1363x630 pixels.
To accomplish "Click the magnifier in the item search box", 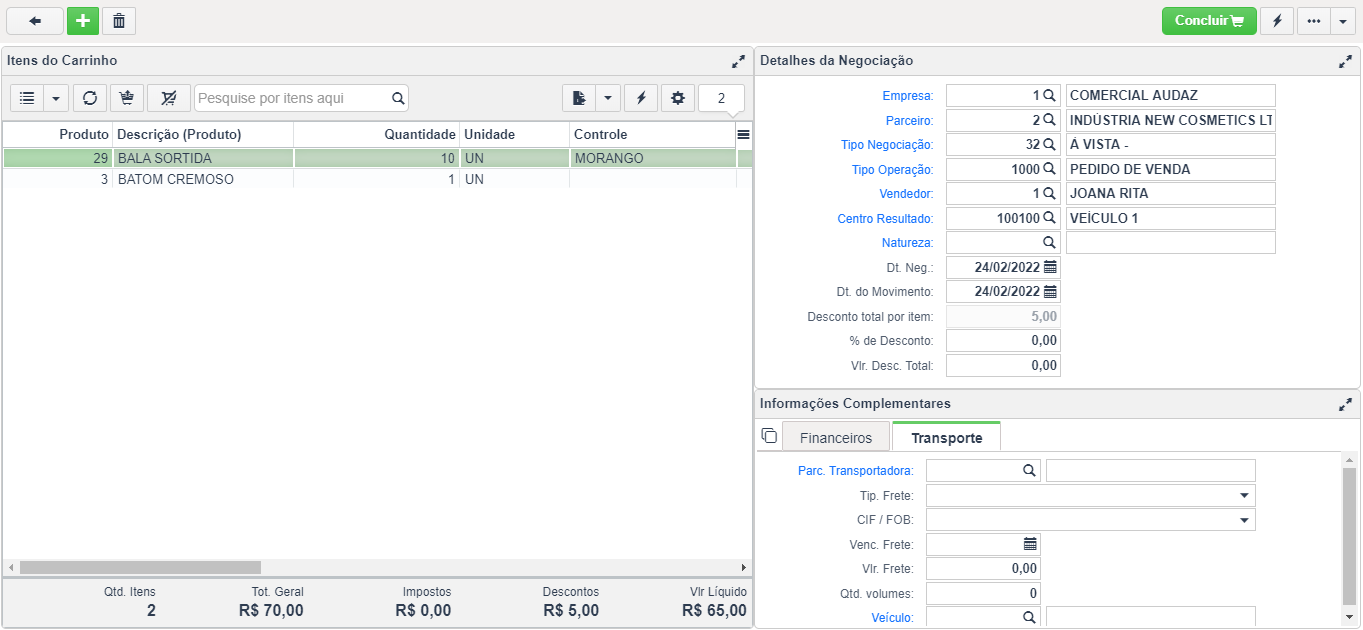I will [x=398, y=98].
